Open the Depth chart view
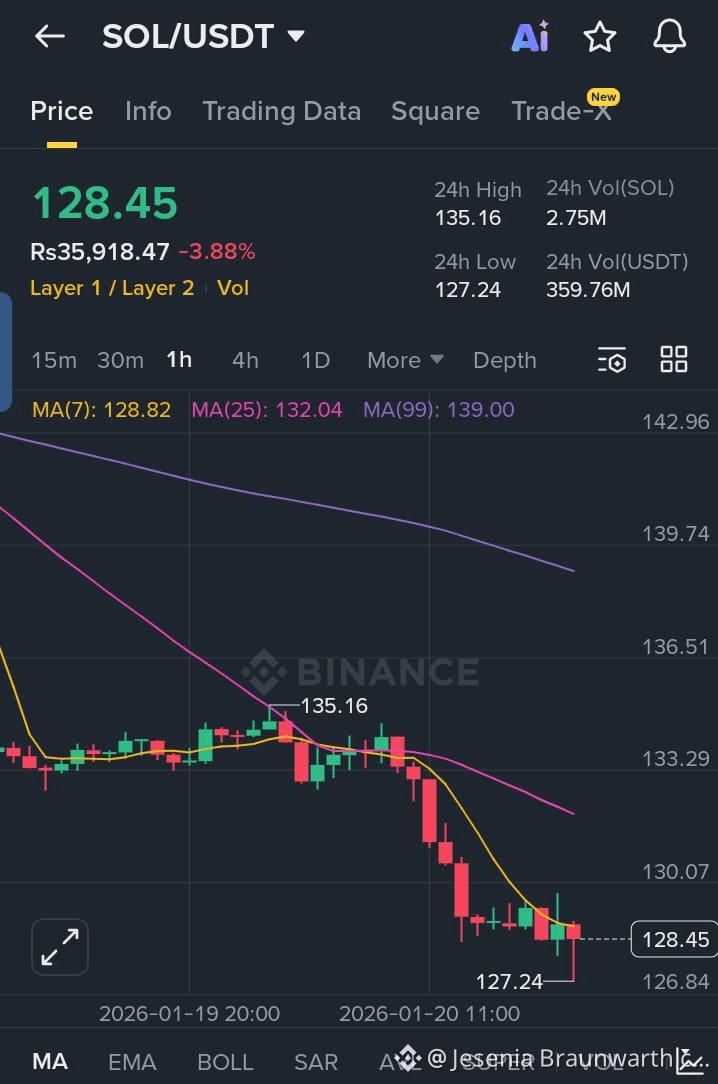Image resolution: width=718 pixels, height=1084 pixels. (x=504, y=360)
